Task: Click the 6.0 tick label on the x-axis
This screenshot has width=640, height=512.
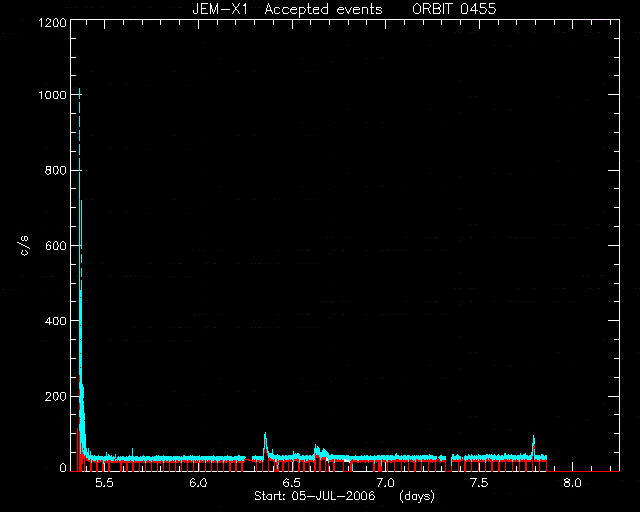Action: click(x=198, y=483)
